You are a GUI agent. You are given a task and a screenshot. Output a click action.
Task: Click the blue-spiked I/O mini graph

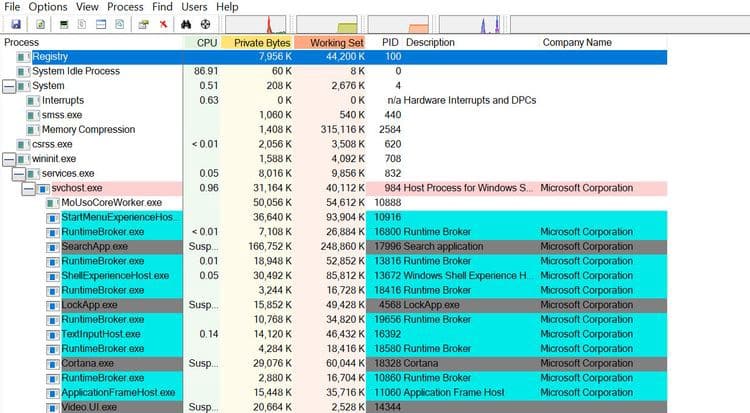point(470,24)
